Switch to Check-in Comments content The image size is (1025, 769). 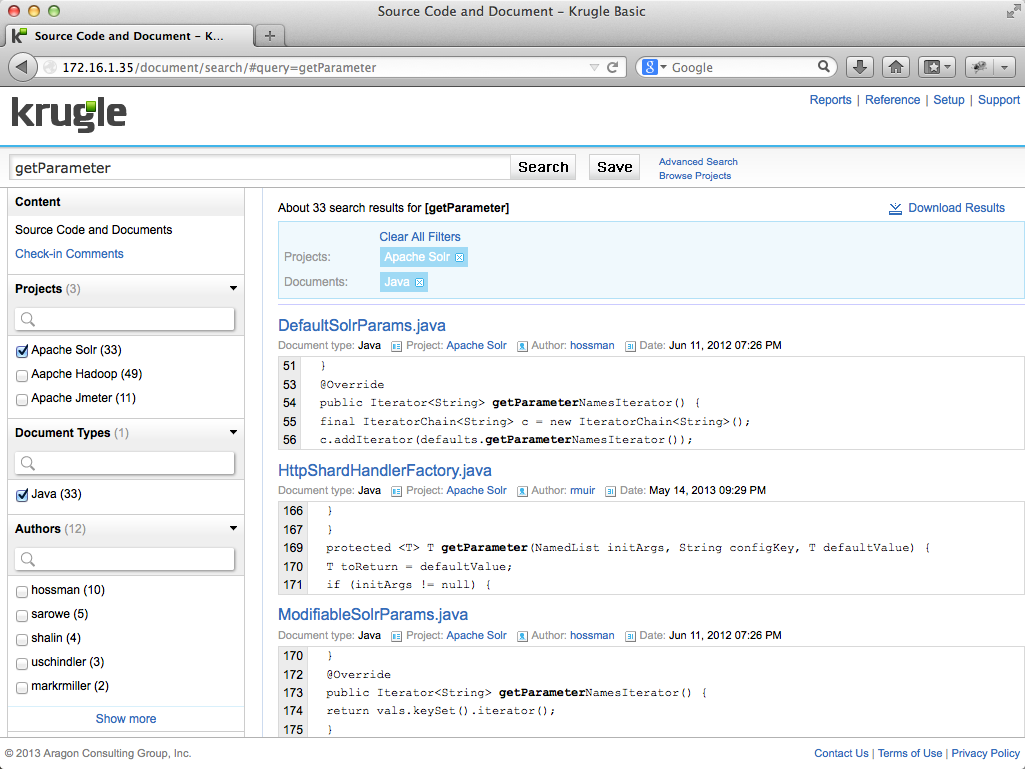pos(69,254)
